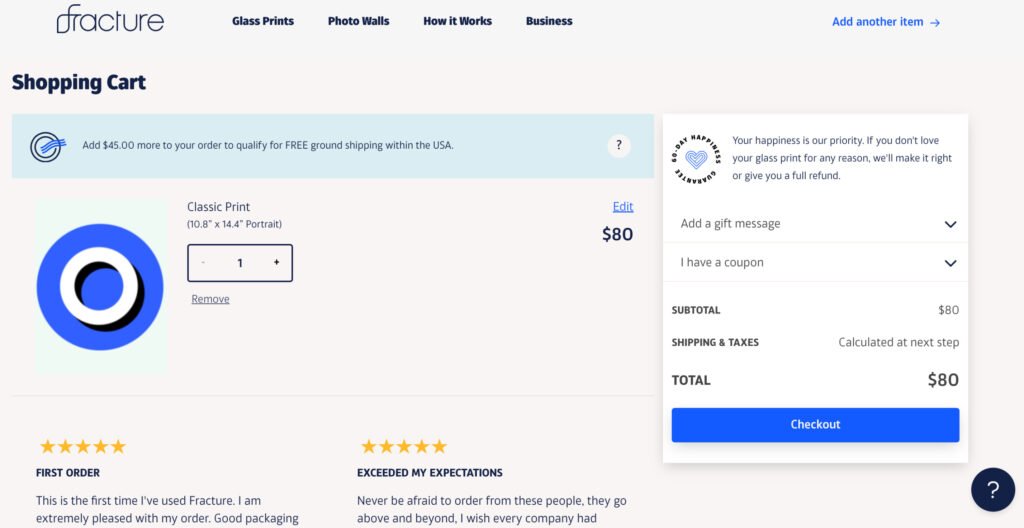Click the free shipping question mark icon
1024x528 pixels.
(619, 145)
